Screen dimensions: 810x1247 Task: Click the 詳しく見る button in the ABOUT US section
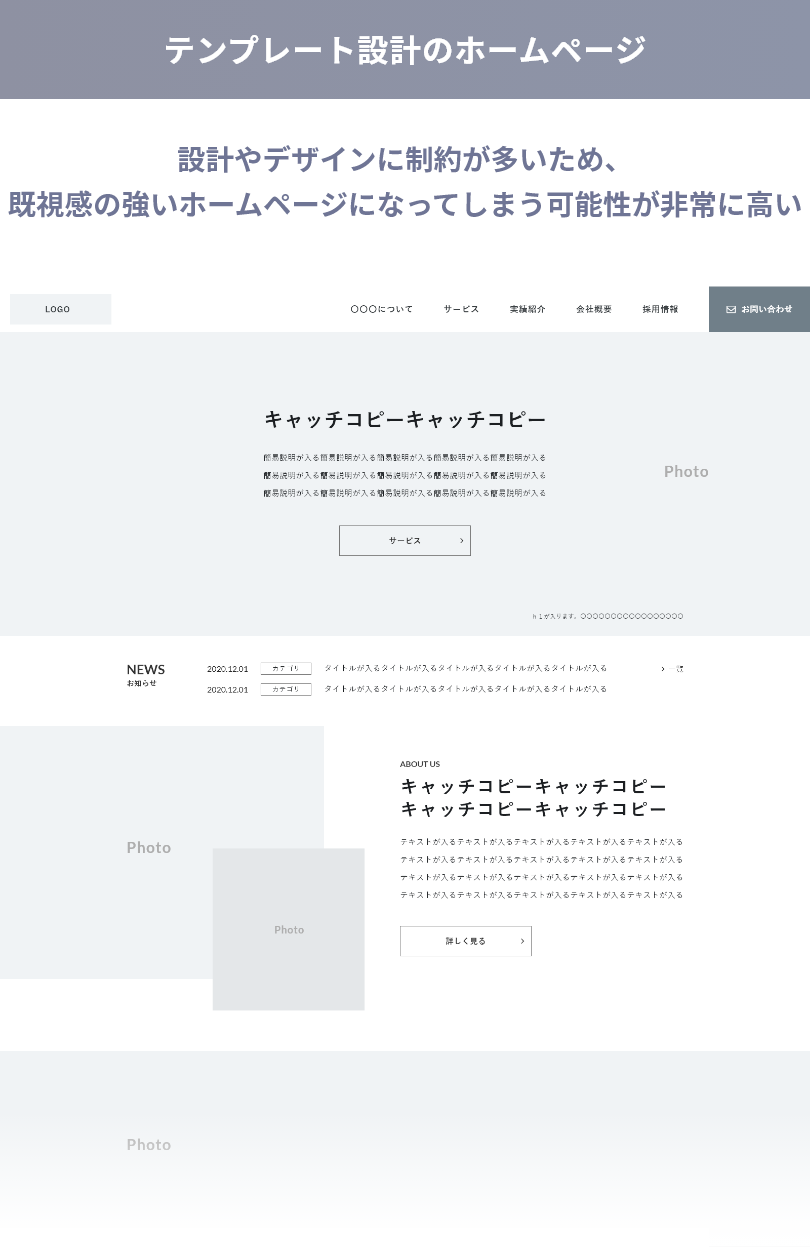click(465, 941)
